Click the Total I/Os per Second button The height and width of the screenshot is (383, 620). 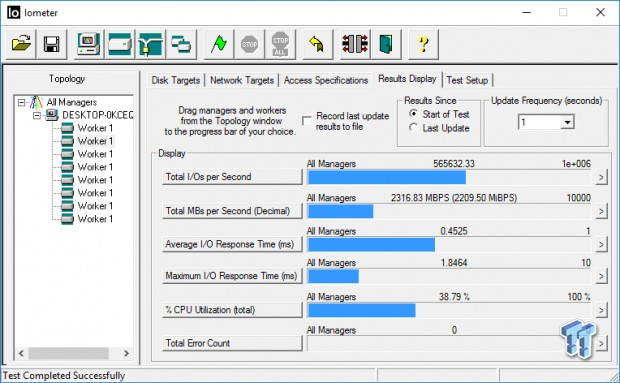coord(232,177)
